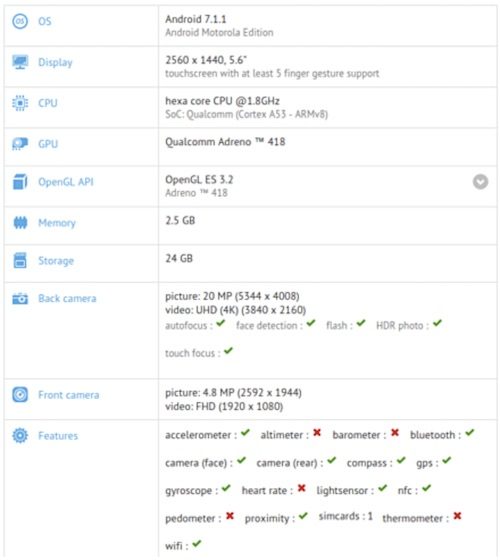This screenshot has width=500, height=560.
Task: Click the OS icon
Action: pos(20,21)
